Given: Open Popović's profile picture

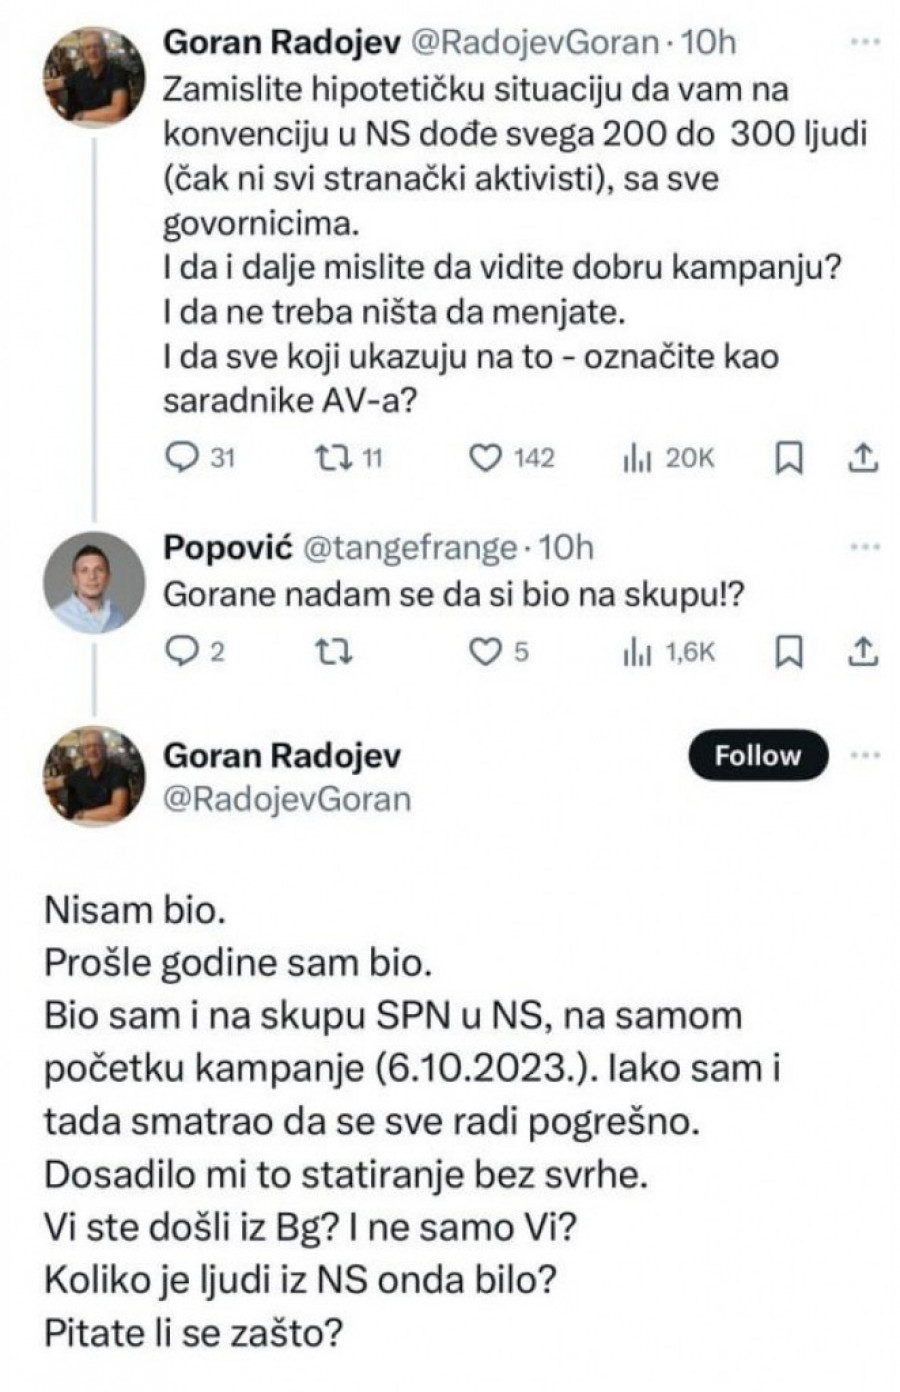Looking at the screenshot, I should [95, 582].
